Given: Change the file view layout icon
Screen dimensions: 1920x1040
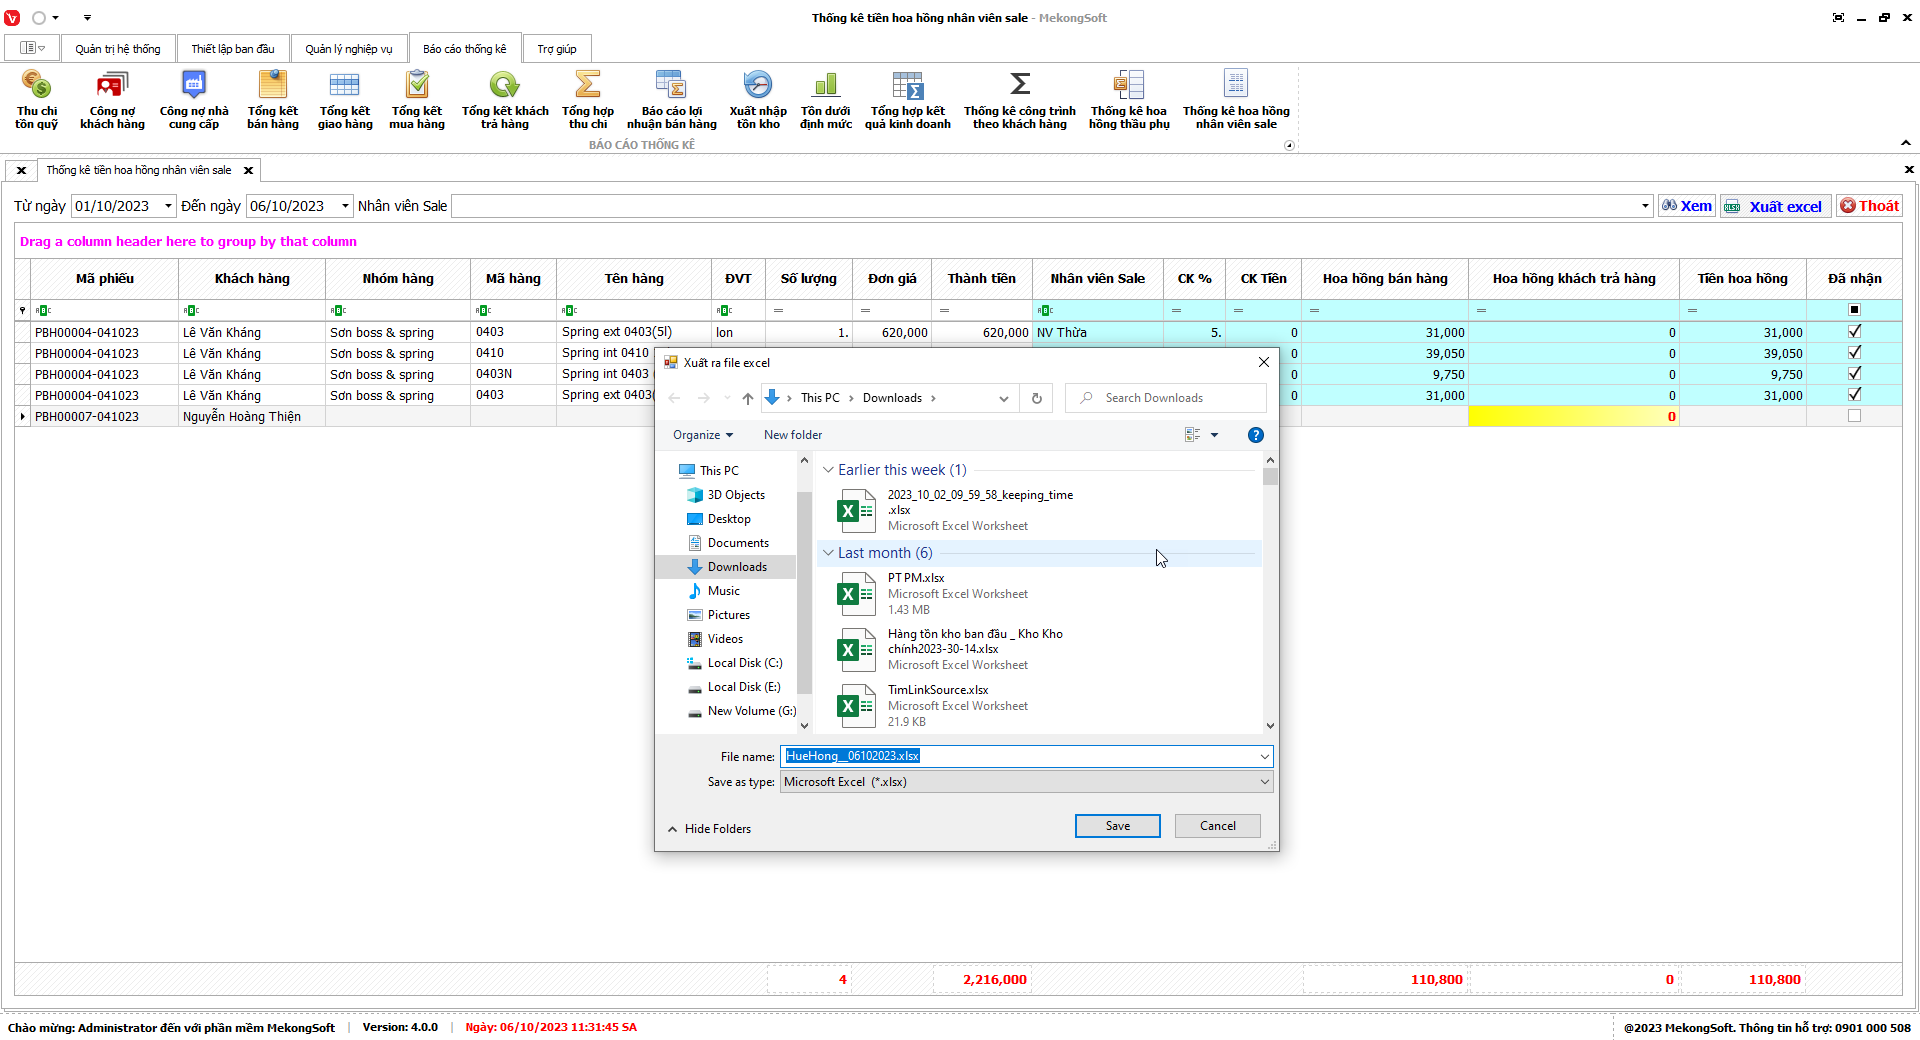Looking at the screenshot, I should [x=1193, y=435].
